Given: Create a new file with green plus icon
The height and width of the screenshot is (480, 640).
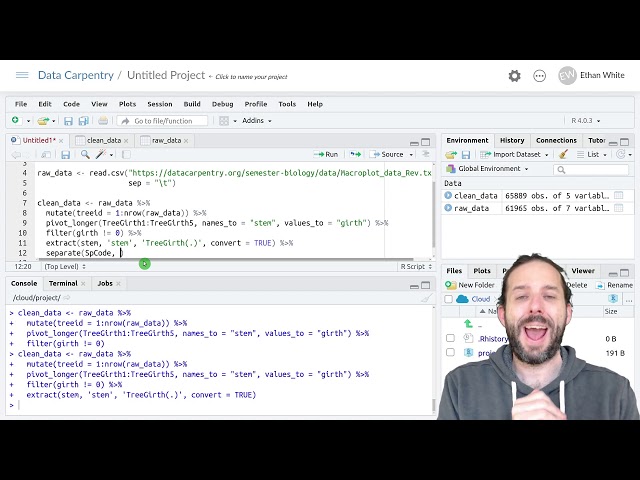Looking at the screenshot, I should [15, 120].
